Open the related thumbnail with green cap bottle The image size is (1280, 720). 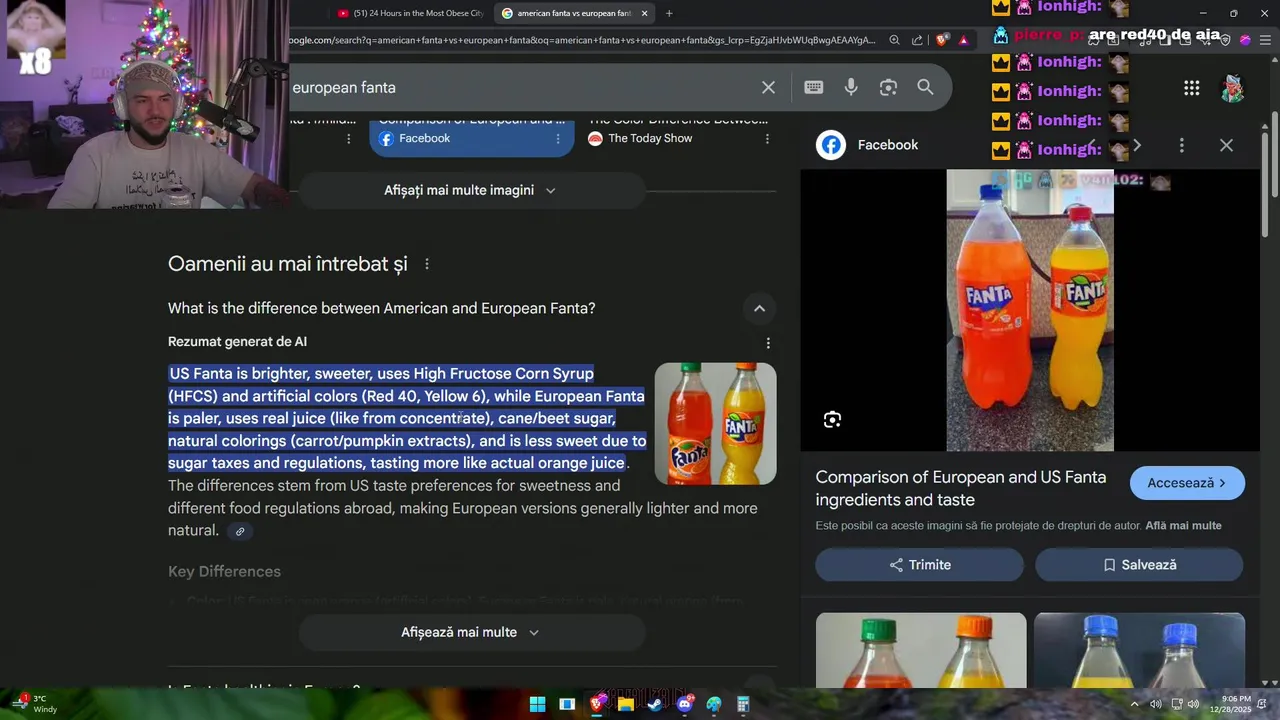click(x=921, y=650)
